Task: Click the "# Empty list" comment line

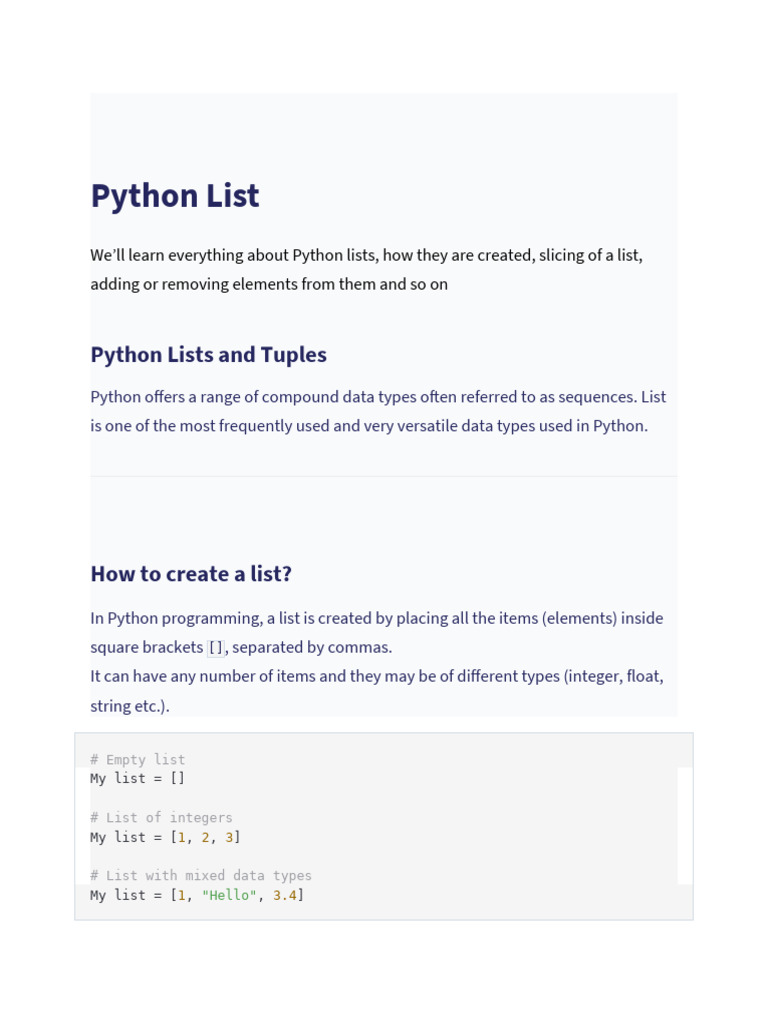Action: (x=137, y=760)
